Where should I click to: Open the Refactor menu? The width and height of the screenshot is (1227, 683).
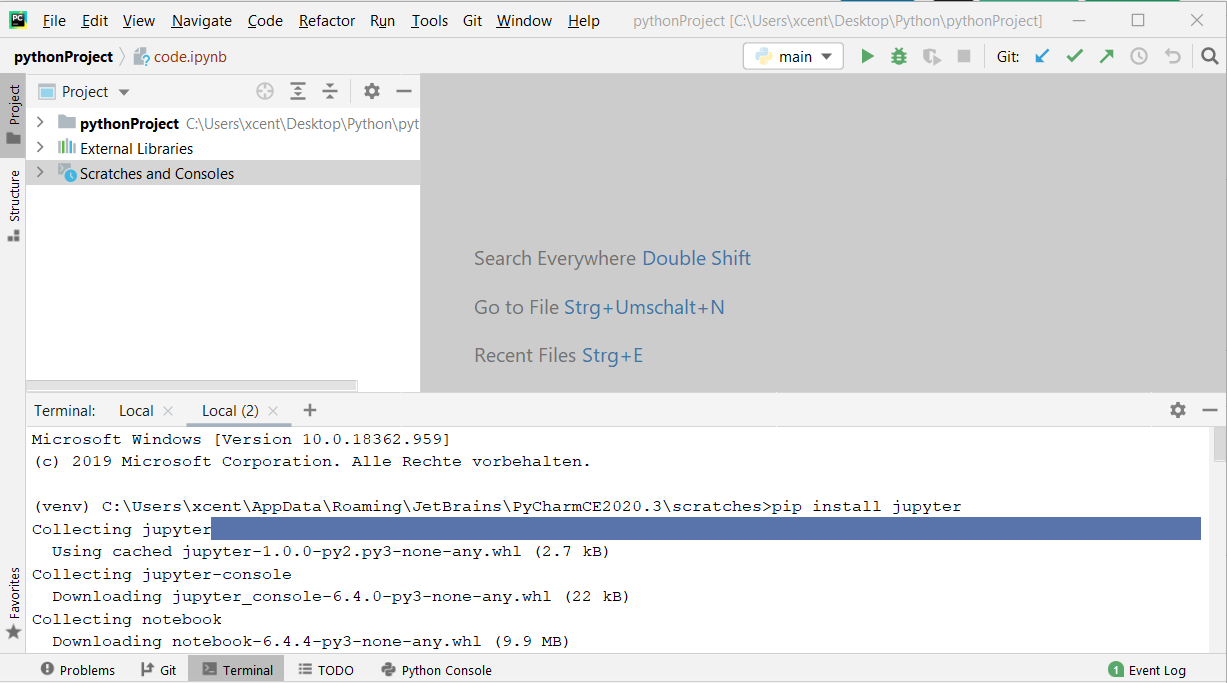pyautogui.click(x=327, y=21)
